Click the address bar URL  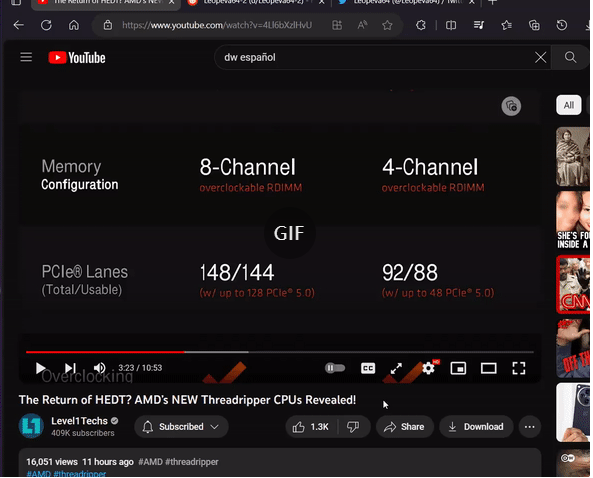coord(217,25)
